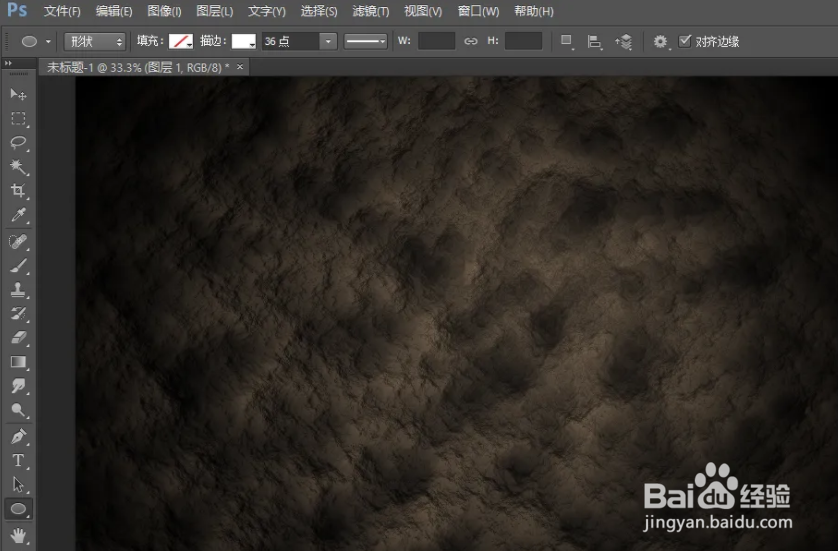Close the 未标题-1 document tab
Viewport: 838px width, 551px height.
[x=240, y=67]
